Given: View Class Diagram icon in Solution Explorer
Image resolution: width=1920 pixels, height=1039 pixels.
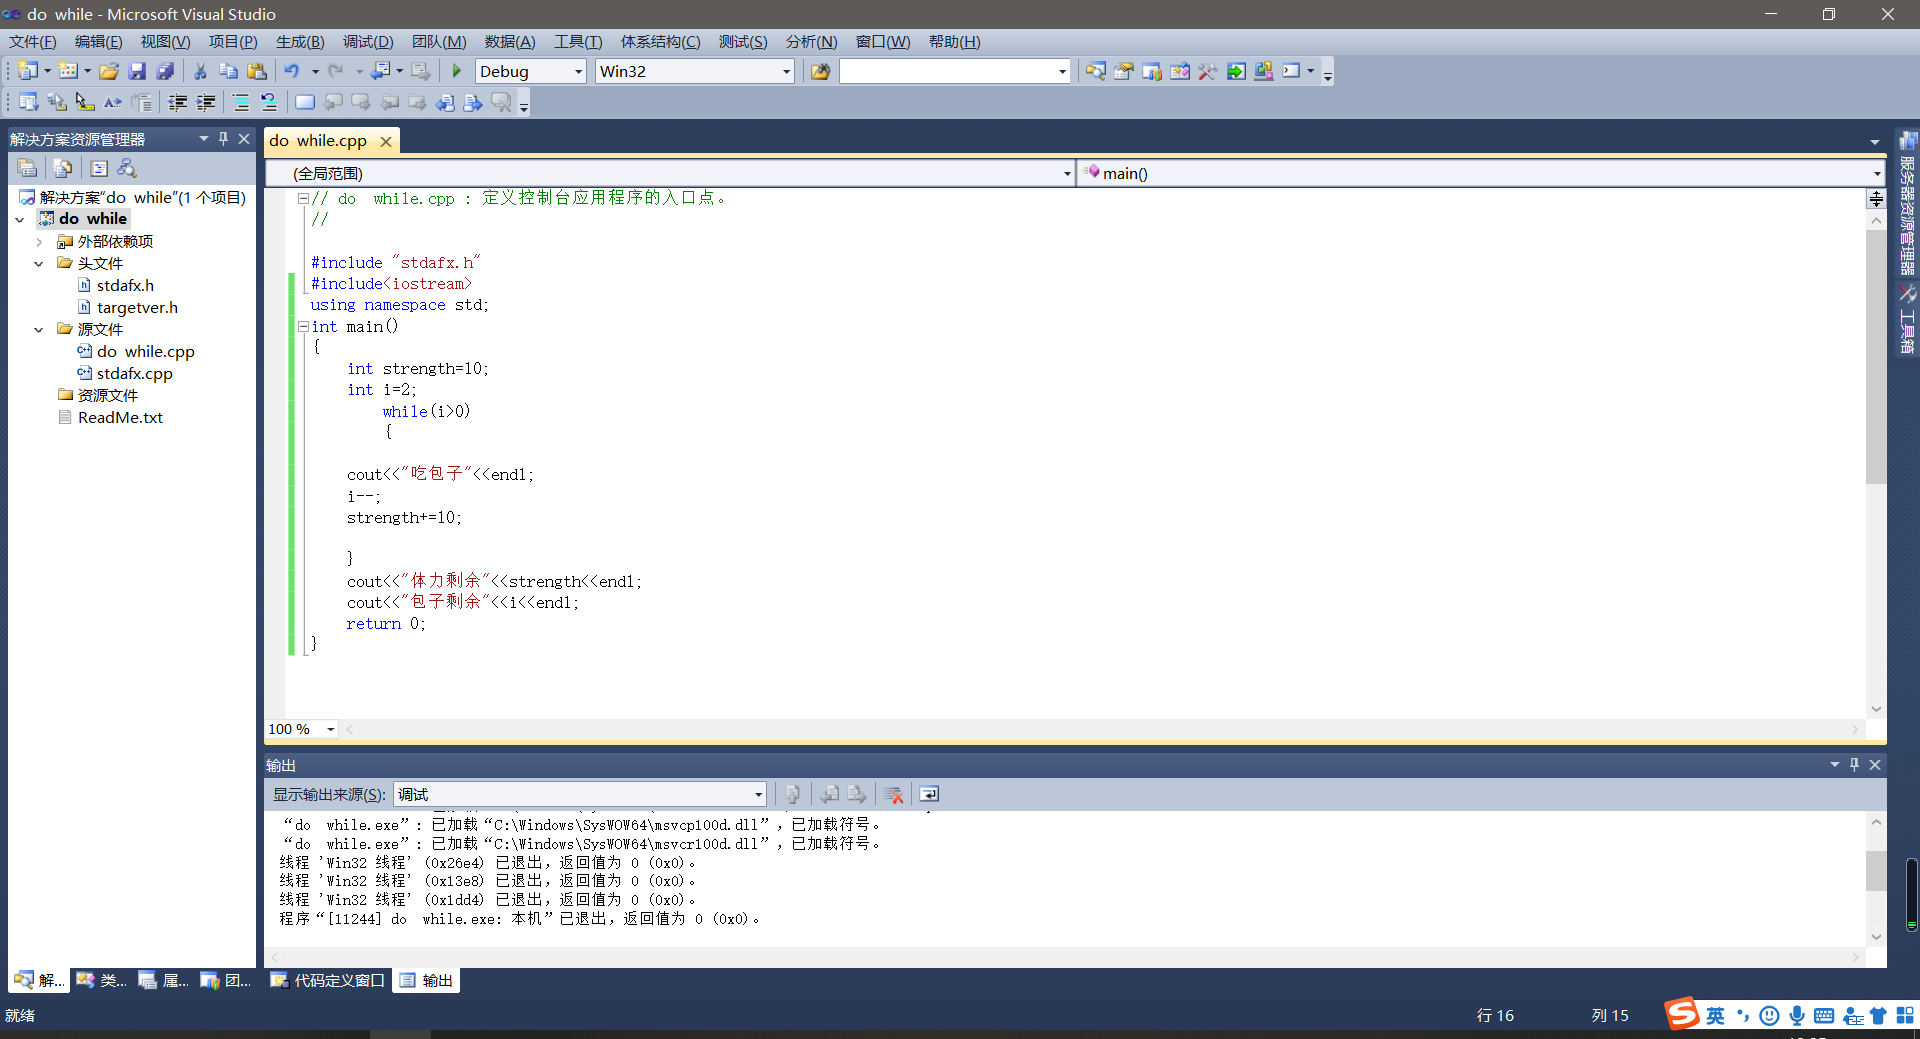Looking at the screenshot, I should click(x=127, y=168).
